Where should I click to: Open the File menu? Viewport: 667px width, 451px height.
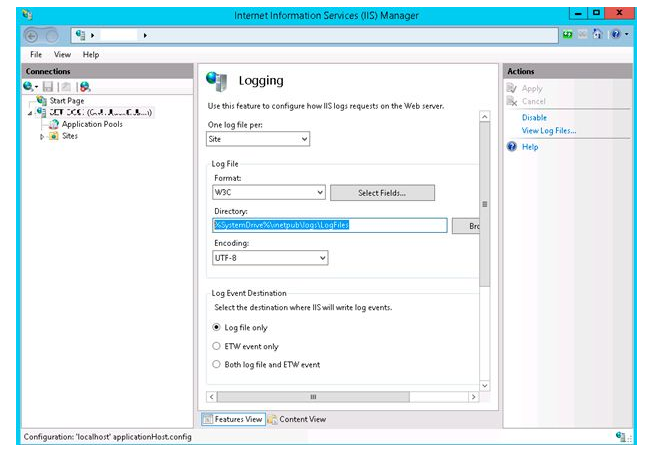36,54
